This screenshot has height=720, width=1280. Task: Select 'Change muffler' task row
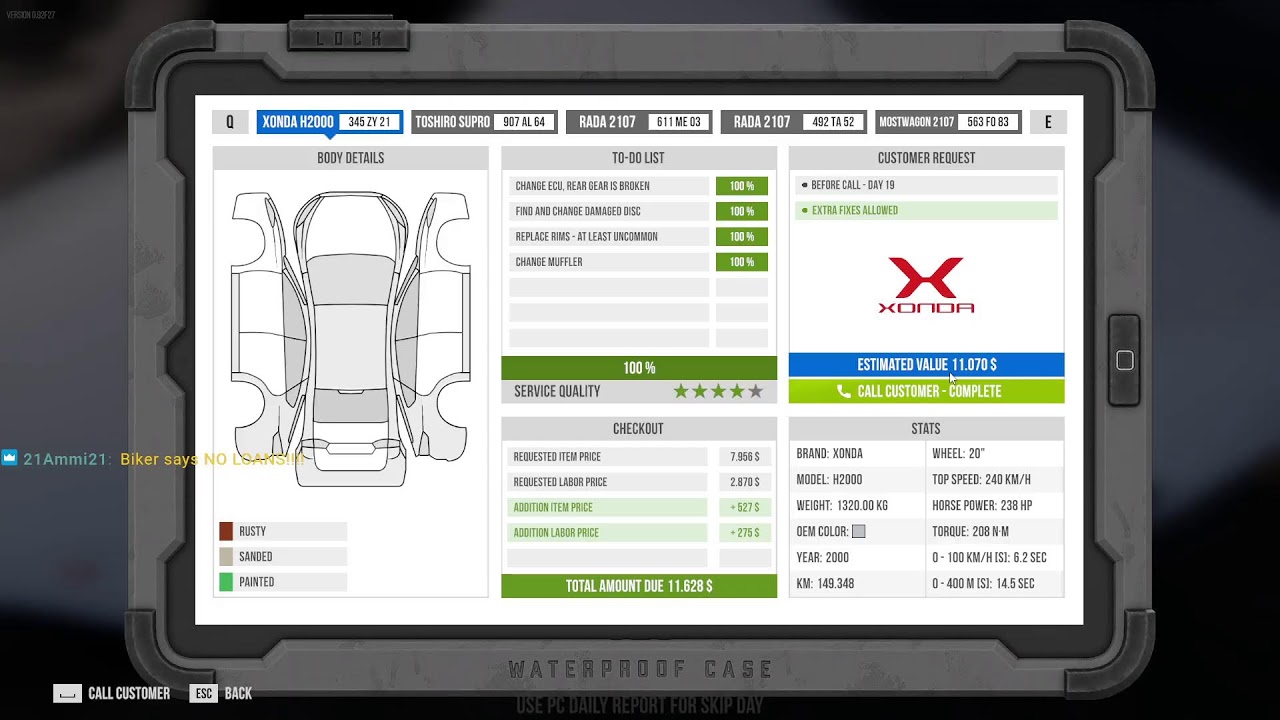609,262
